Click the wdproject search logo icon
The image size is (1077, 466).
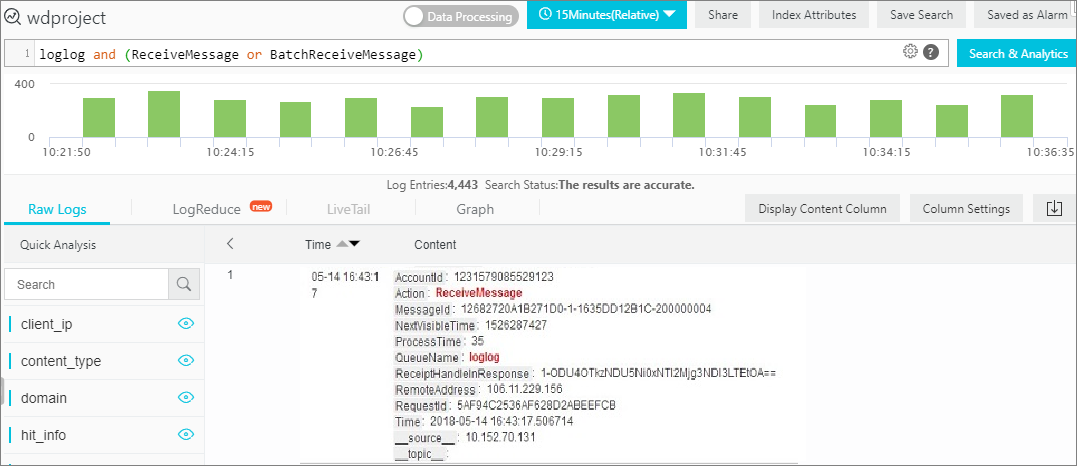pyautogui.click(x=12, y=17)
